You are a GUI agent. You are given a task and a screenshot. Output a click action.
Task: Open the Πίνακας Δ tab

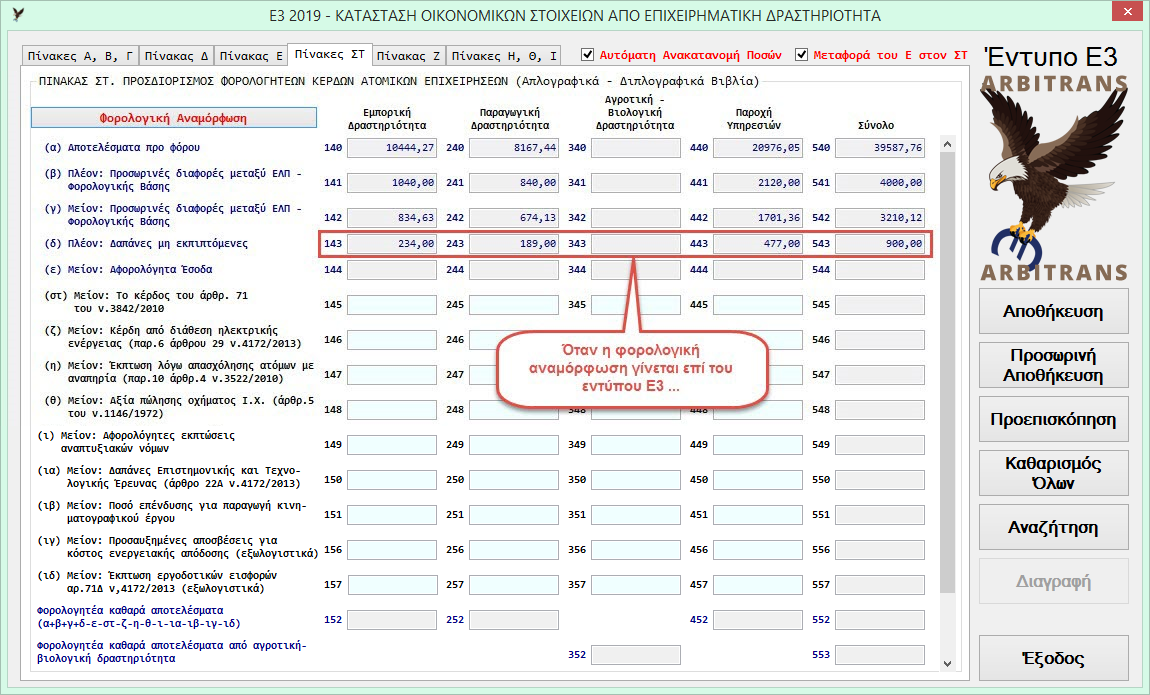pos(176,56)
